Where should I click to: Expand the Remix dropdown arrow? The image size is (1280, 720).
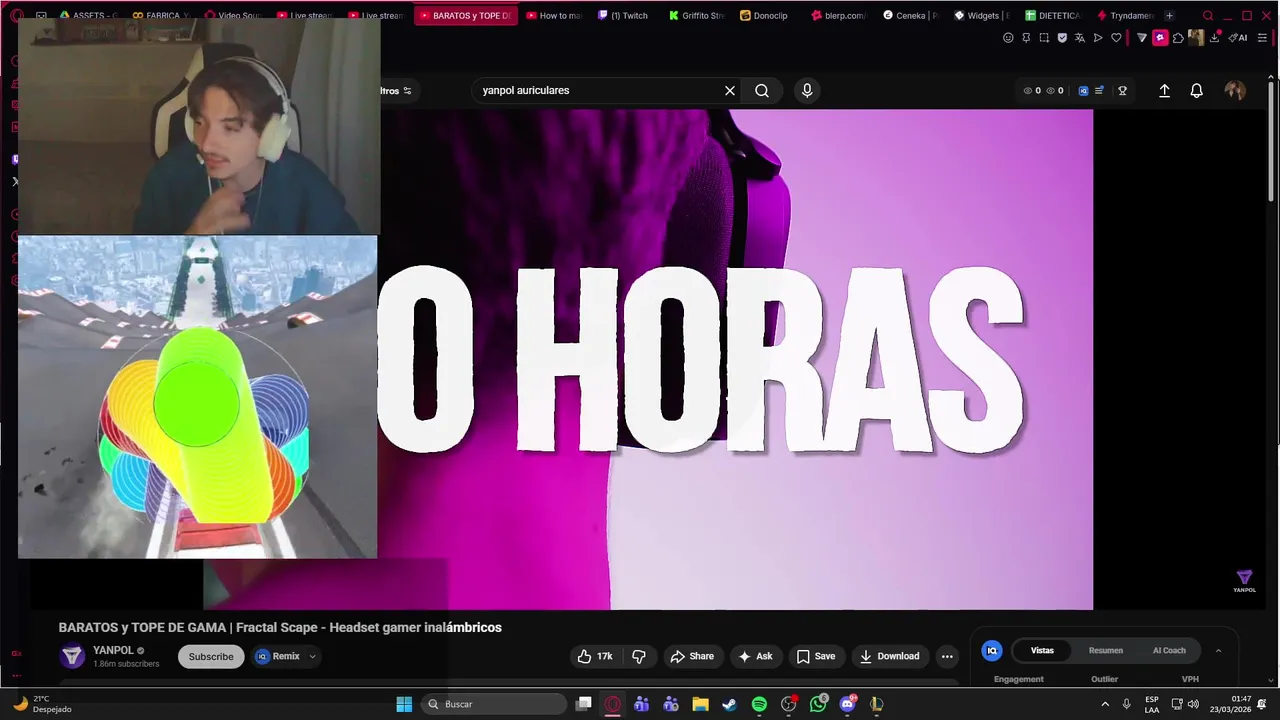pos(312,656)
